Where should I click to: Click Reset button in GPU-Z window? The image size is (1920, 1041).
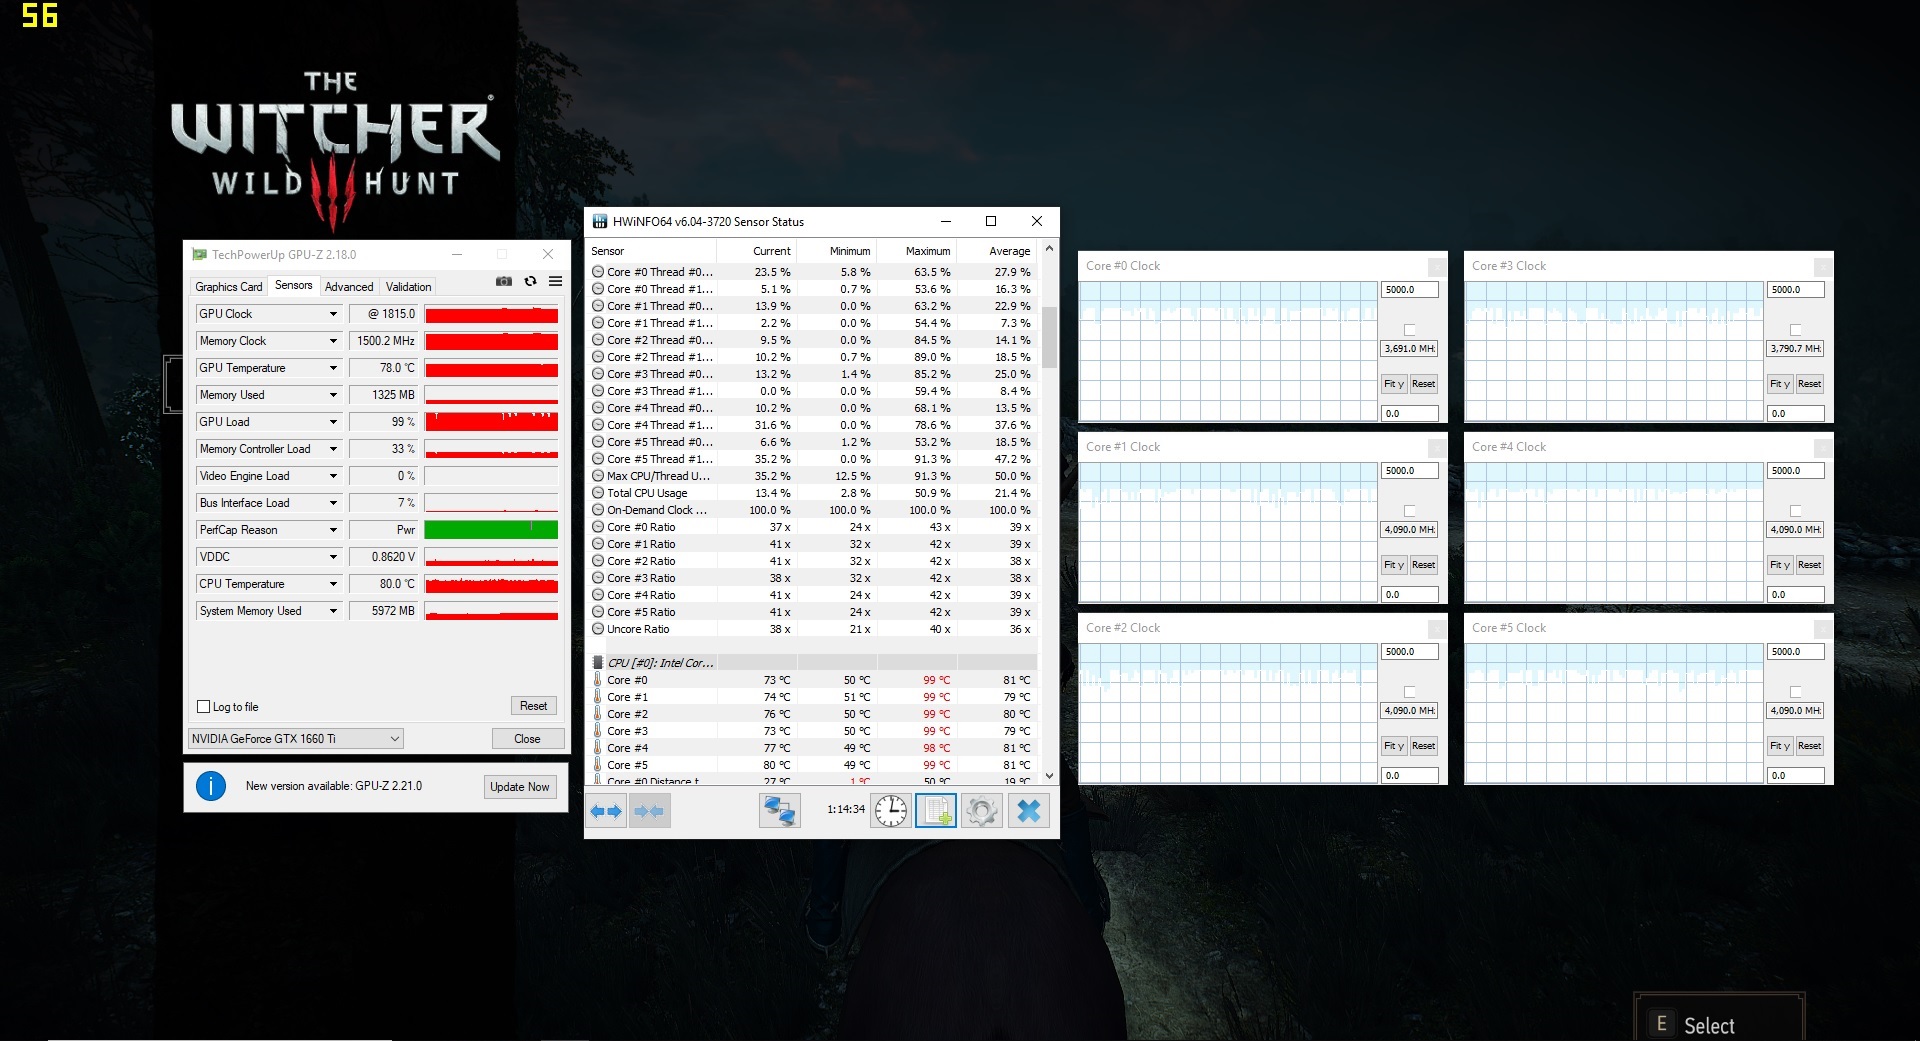click(533, 706)
